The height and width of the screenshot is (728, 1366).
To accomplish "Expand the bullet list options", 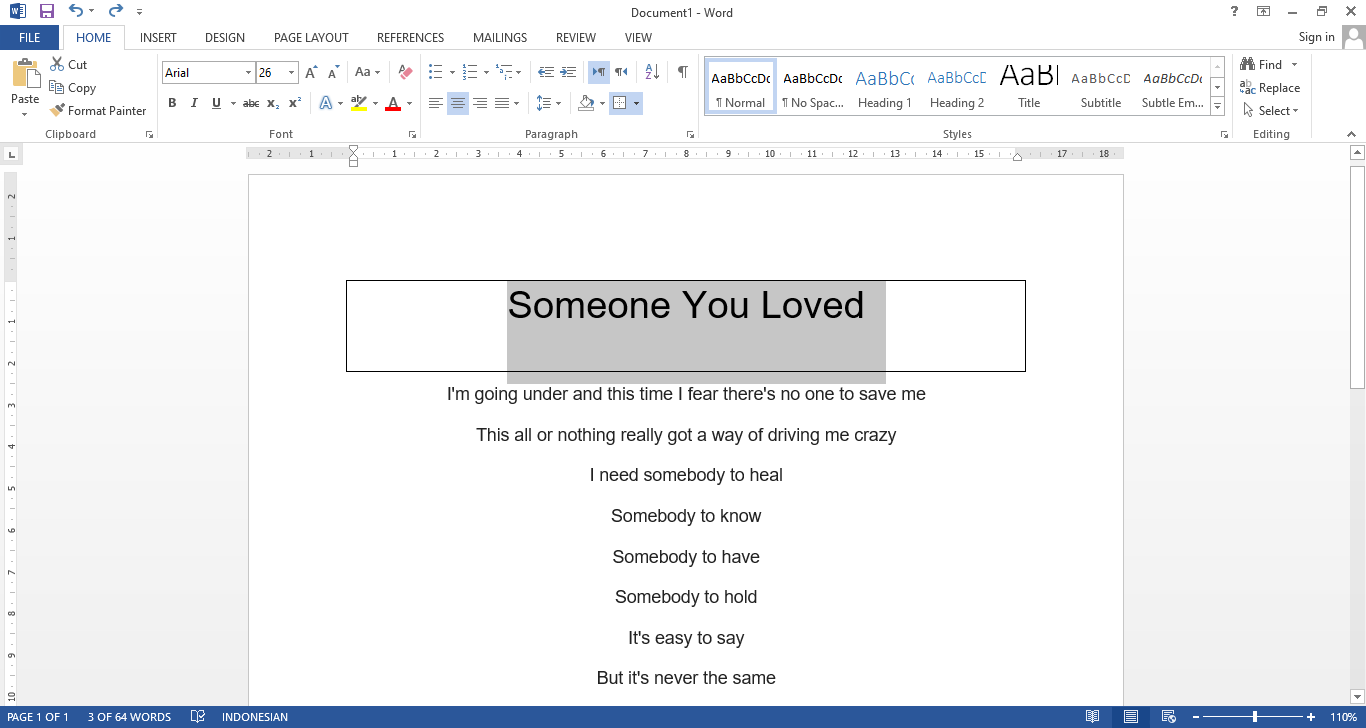I will coord(452,72).
